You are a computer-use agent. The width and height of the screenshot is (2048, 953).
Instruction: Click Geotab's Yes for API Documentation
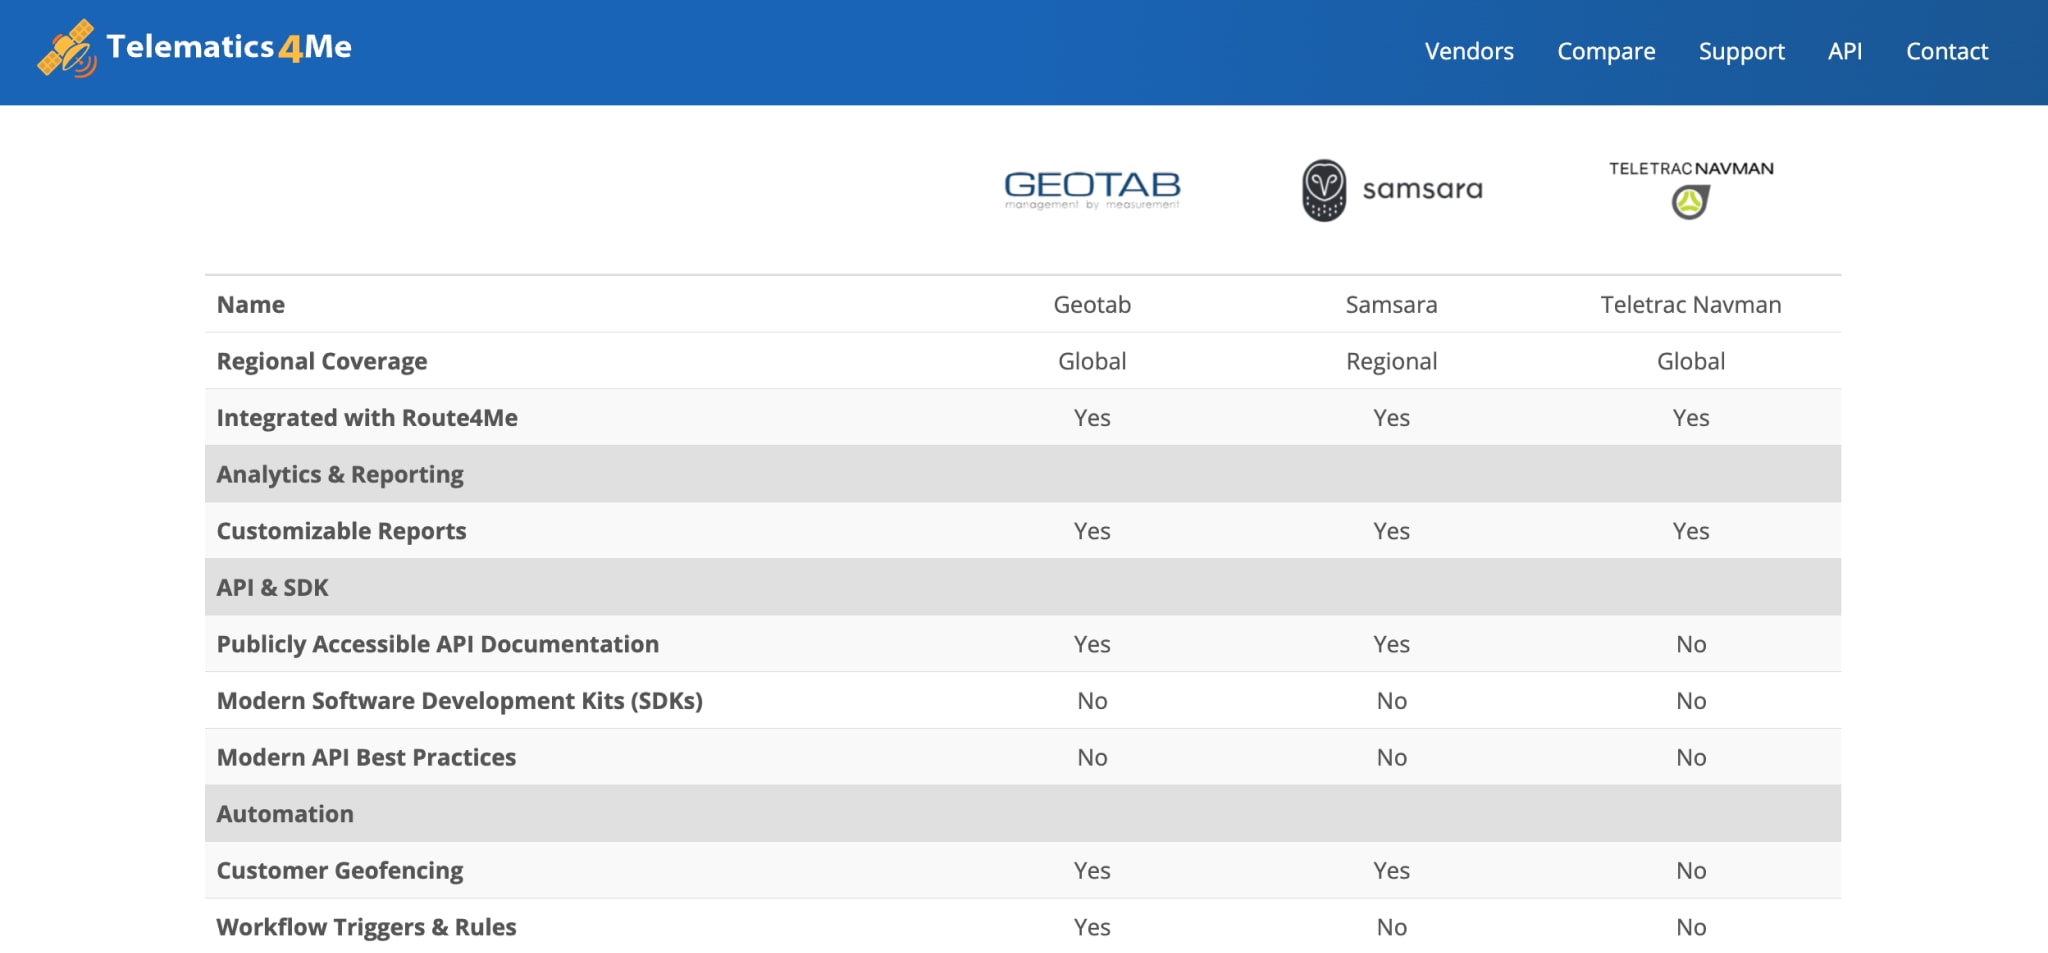[1092, 644]
